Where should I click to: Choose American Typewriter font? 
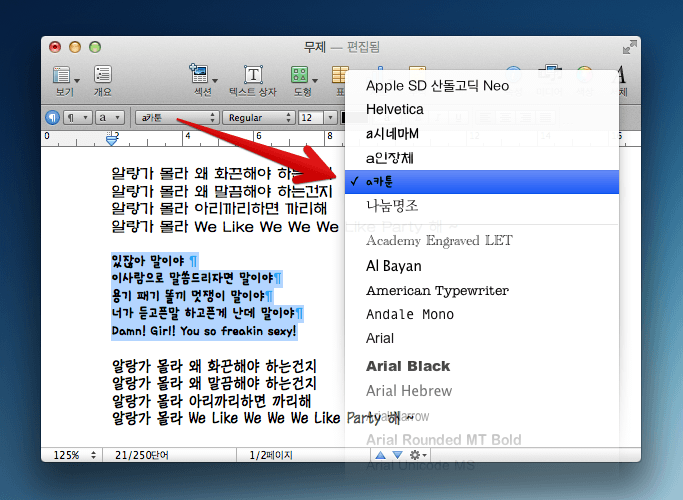click(x=482, y=290)
